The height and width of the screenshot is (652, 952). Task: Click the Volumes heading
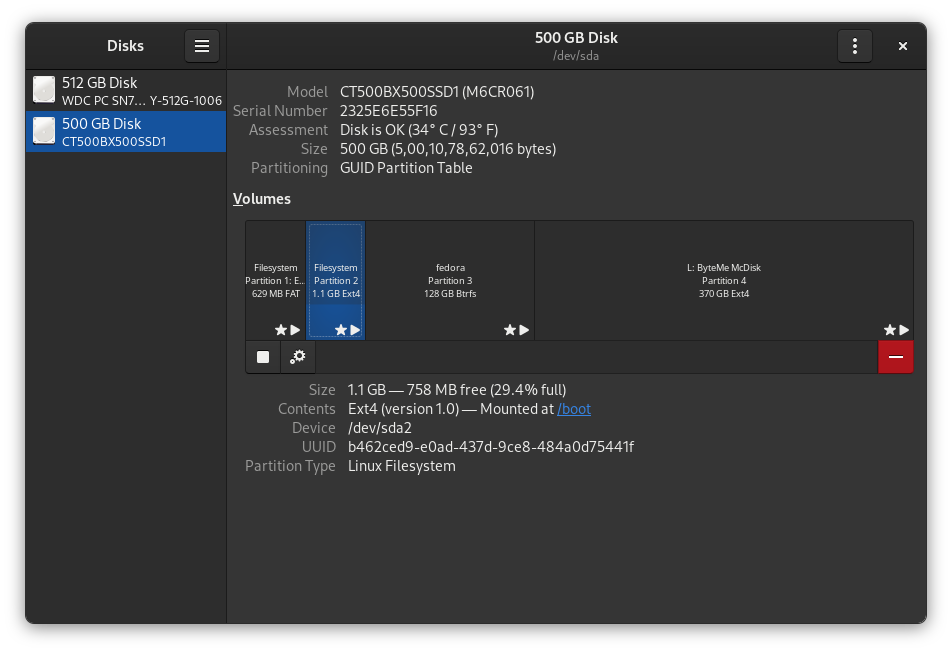click(262, 199)
